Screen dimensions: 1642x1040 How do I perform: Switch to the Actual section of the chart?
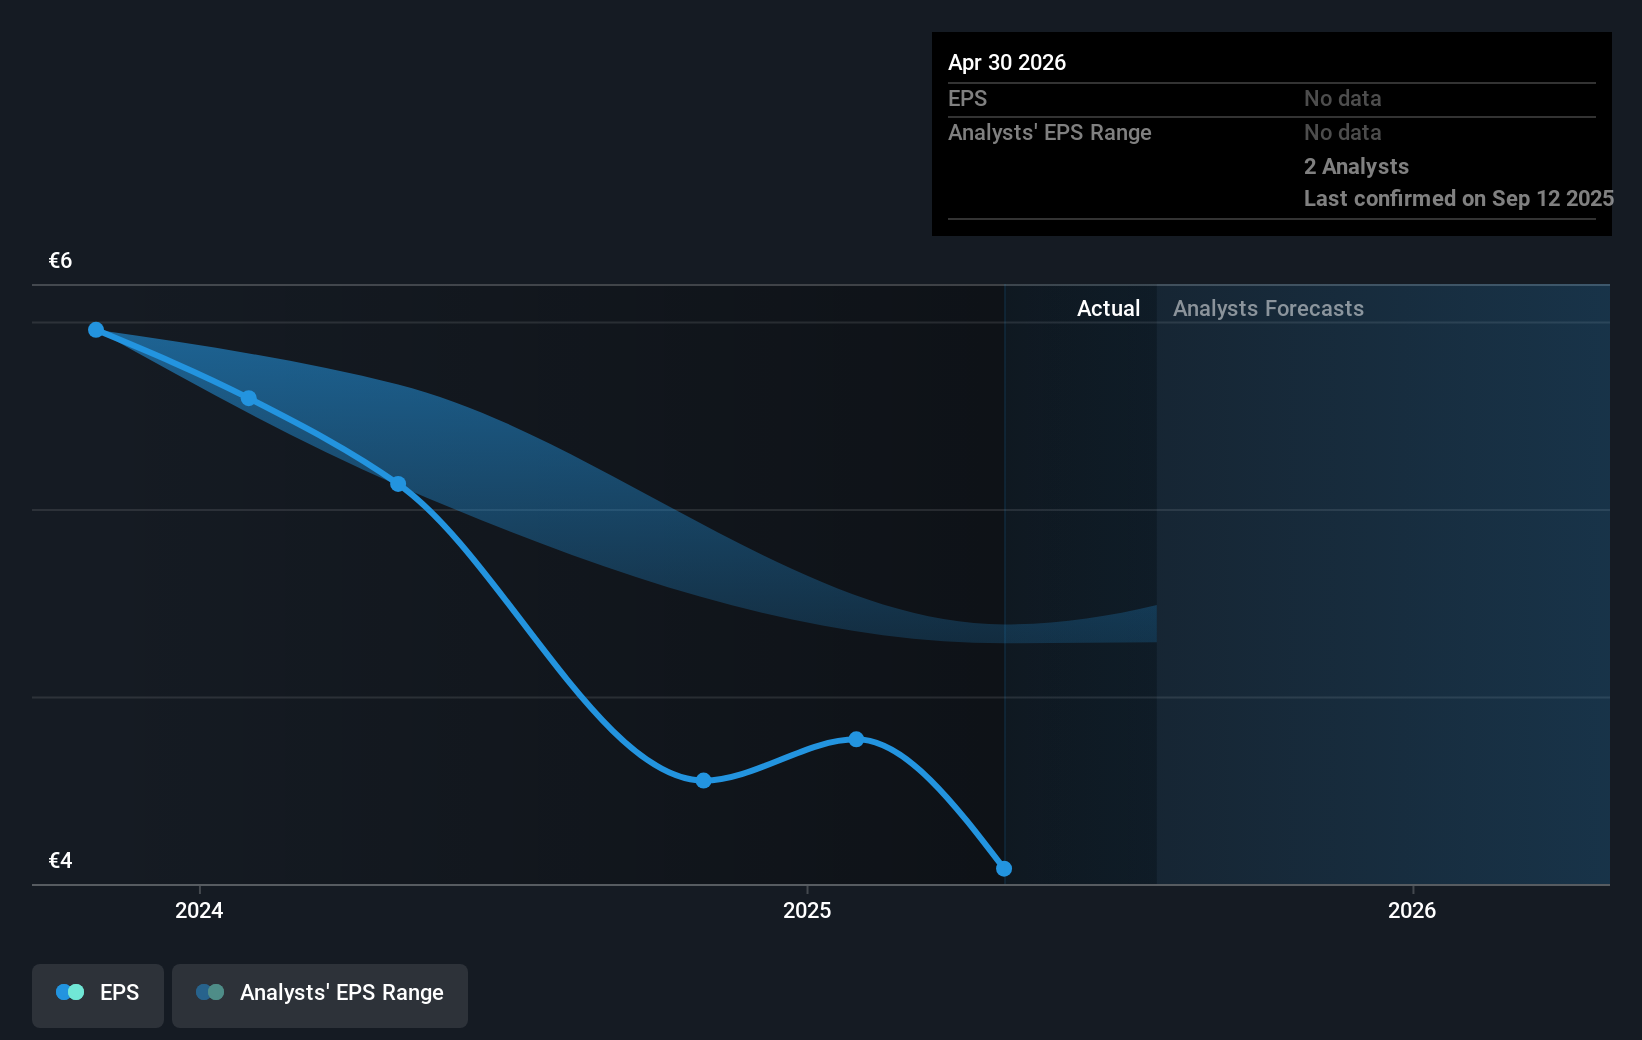click(1108, 308)
